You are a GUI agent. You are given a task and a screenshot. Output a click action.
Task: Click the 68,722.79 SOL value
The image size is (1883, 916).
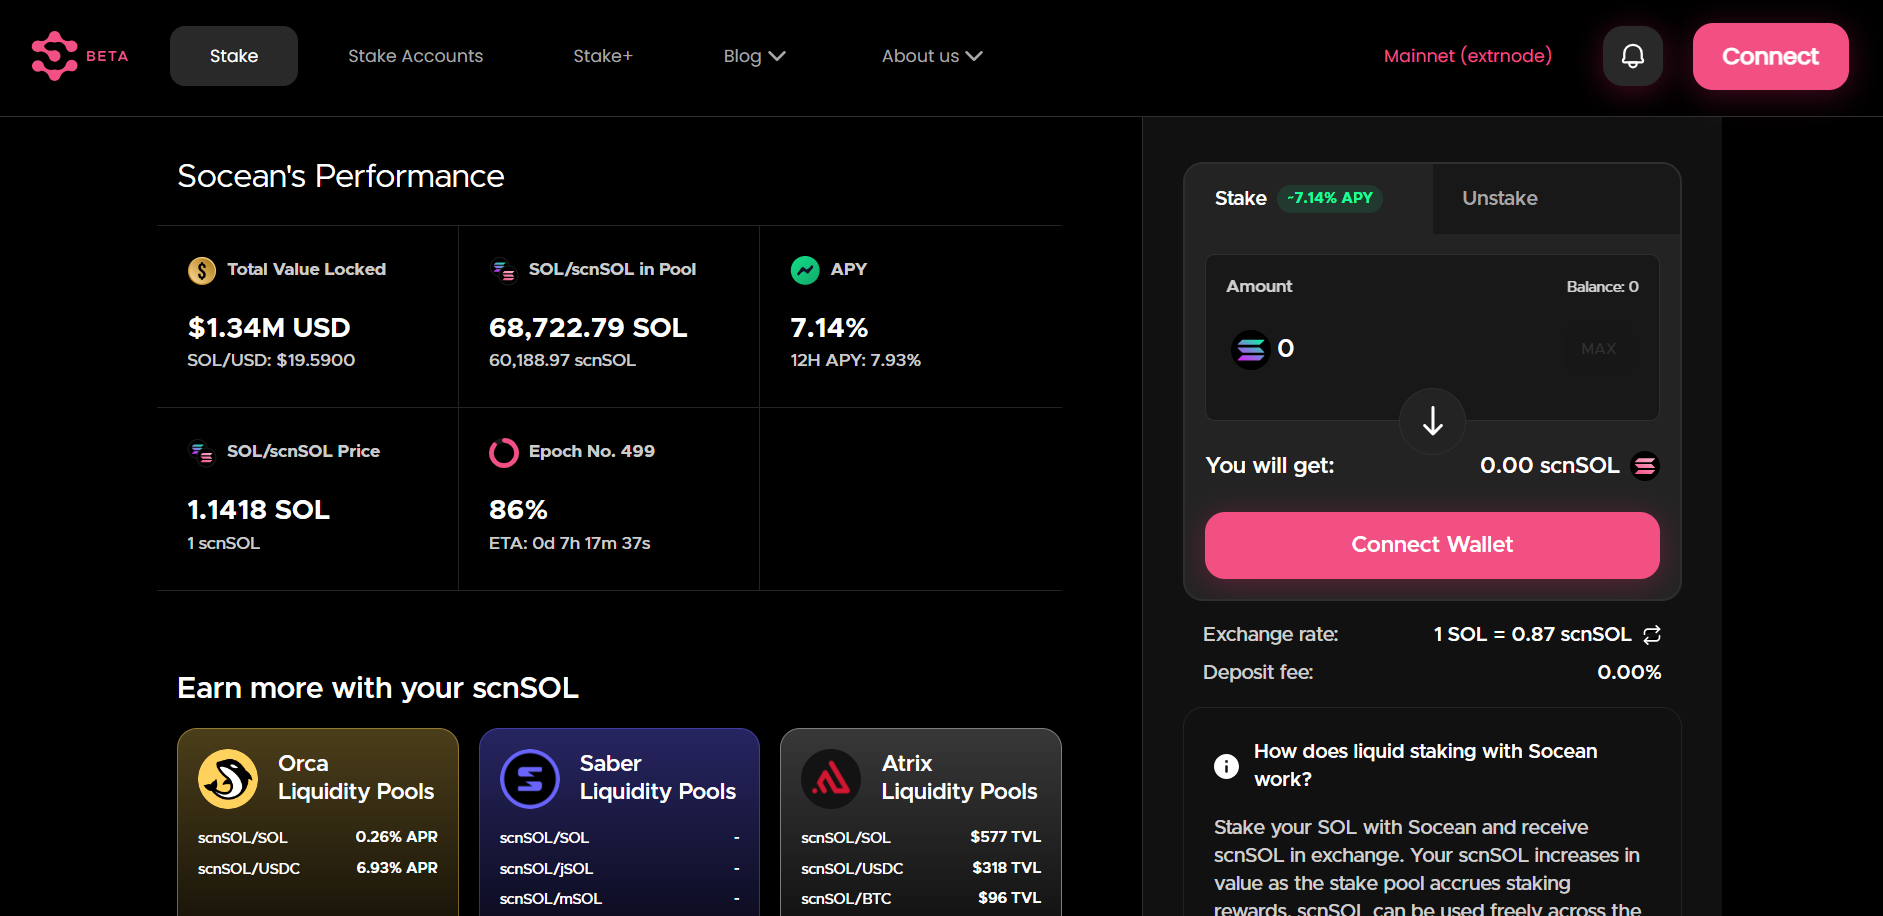588,328
